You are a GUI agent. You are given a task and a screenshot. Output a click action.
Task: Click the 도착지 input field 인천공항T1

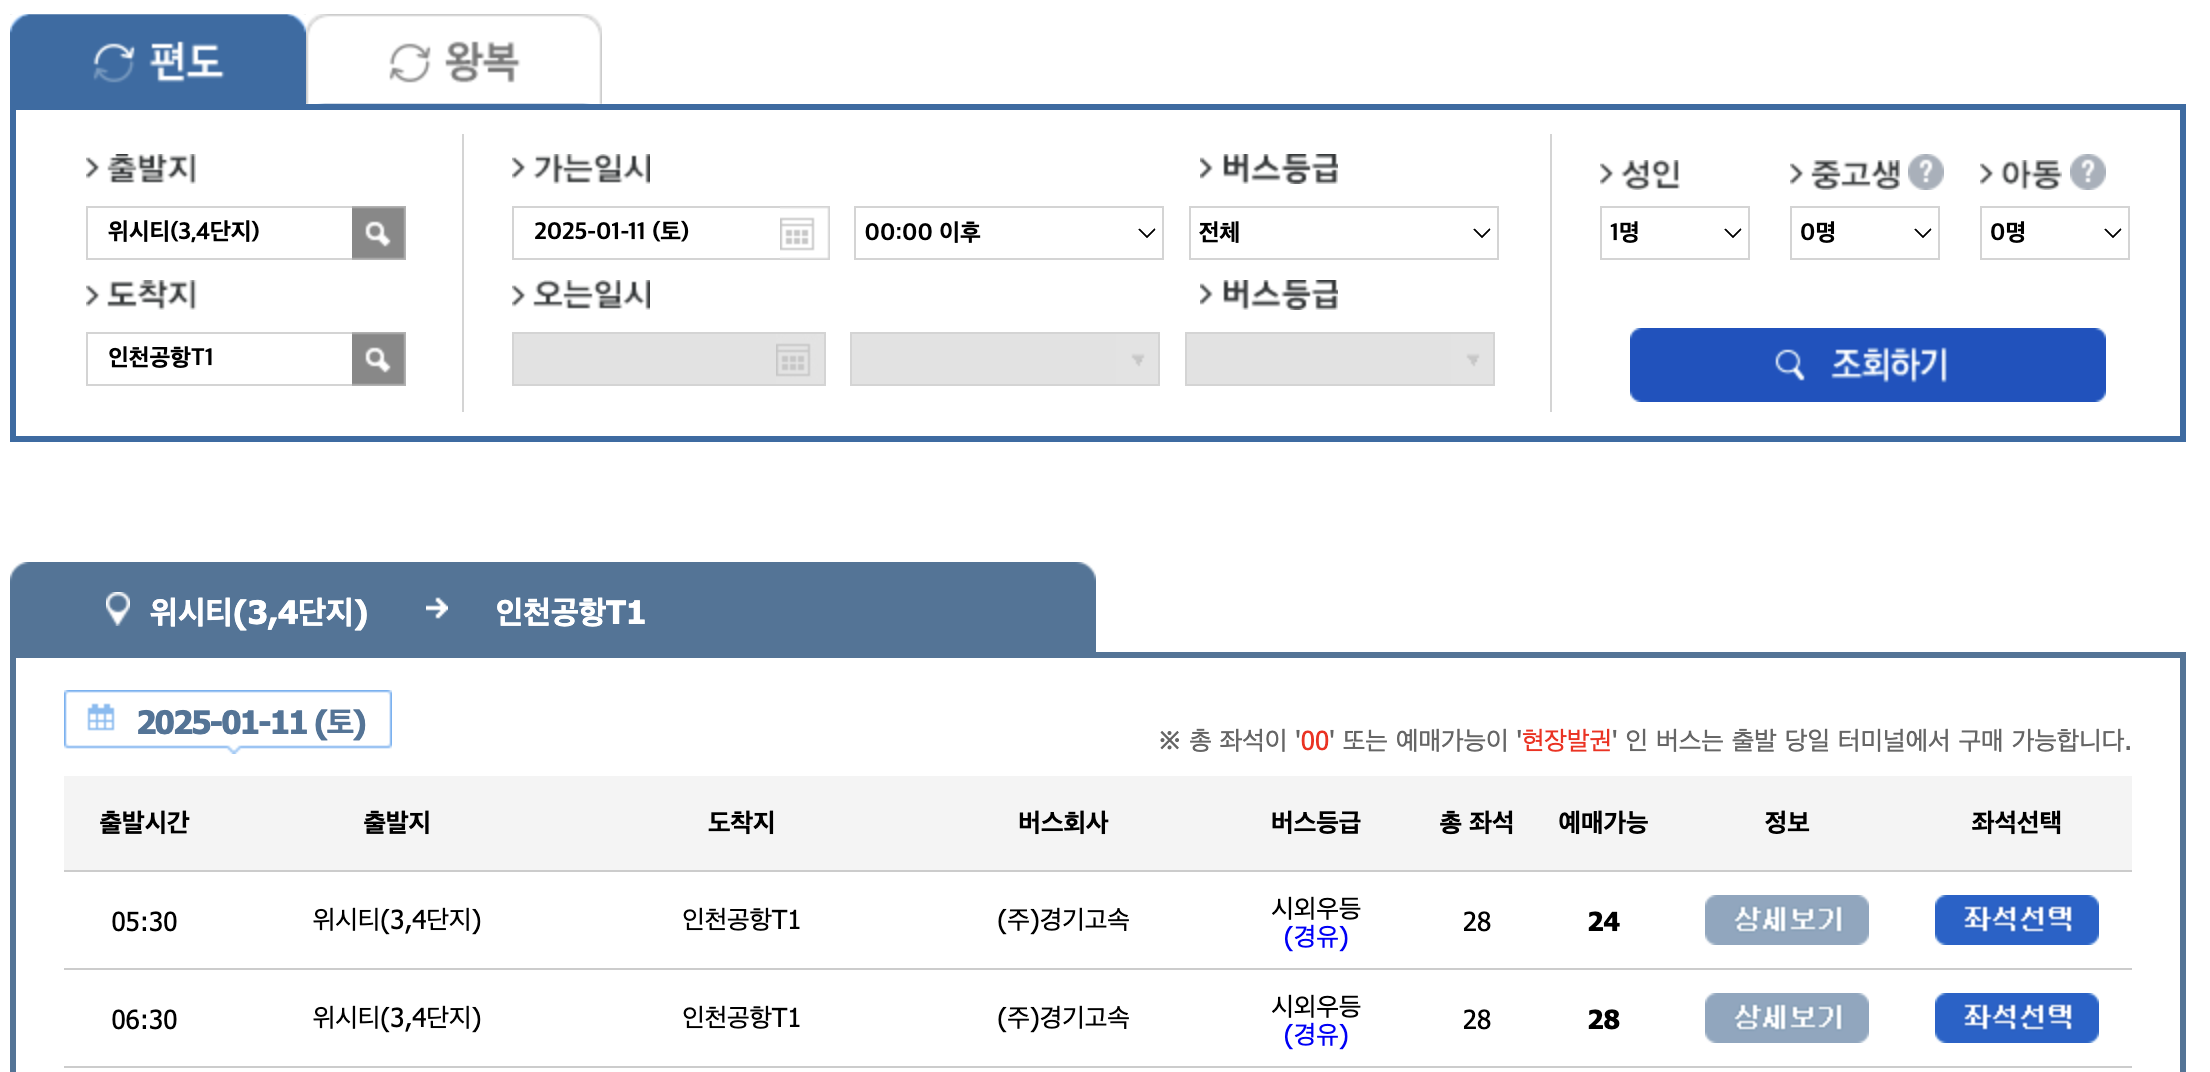point(220,359)
